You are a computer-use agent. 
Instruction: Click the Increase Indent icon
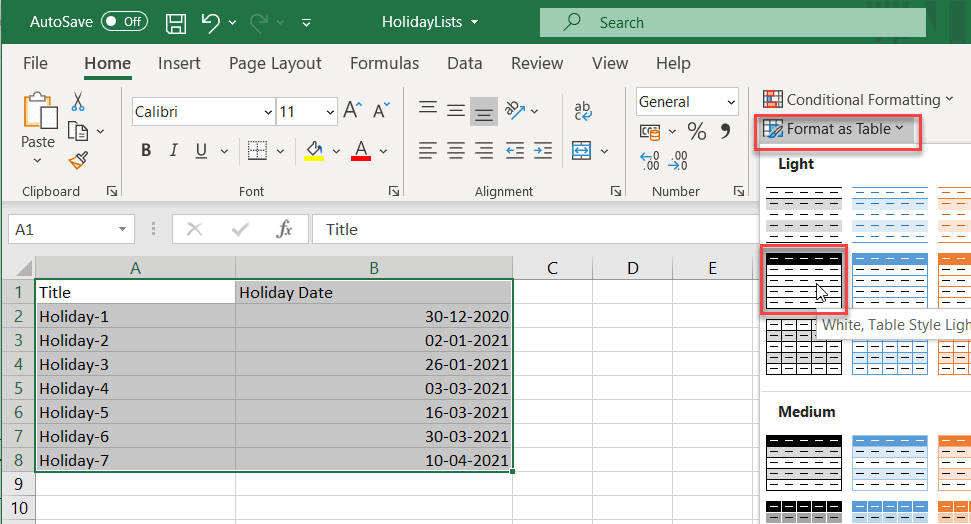point(542,151)
